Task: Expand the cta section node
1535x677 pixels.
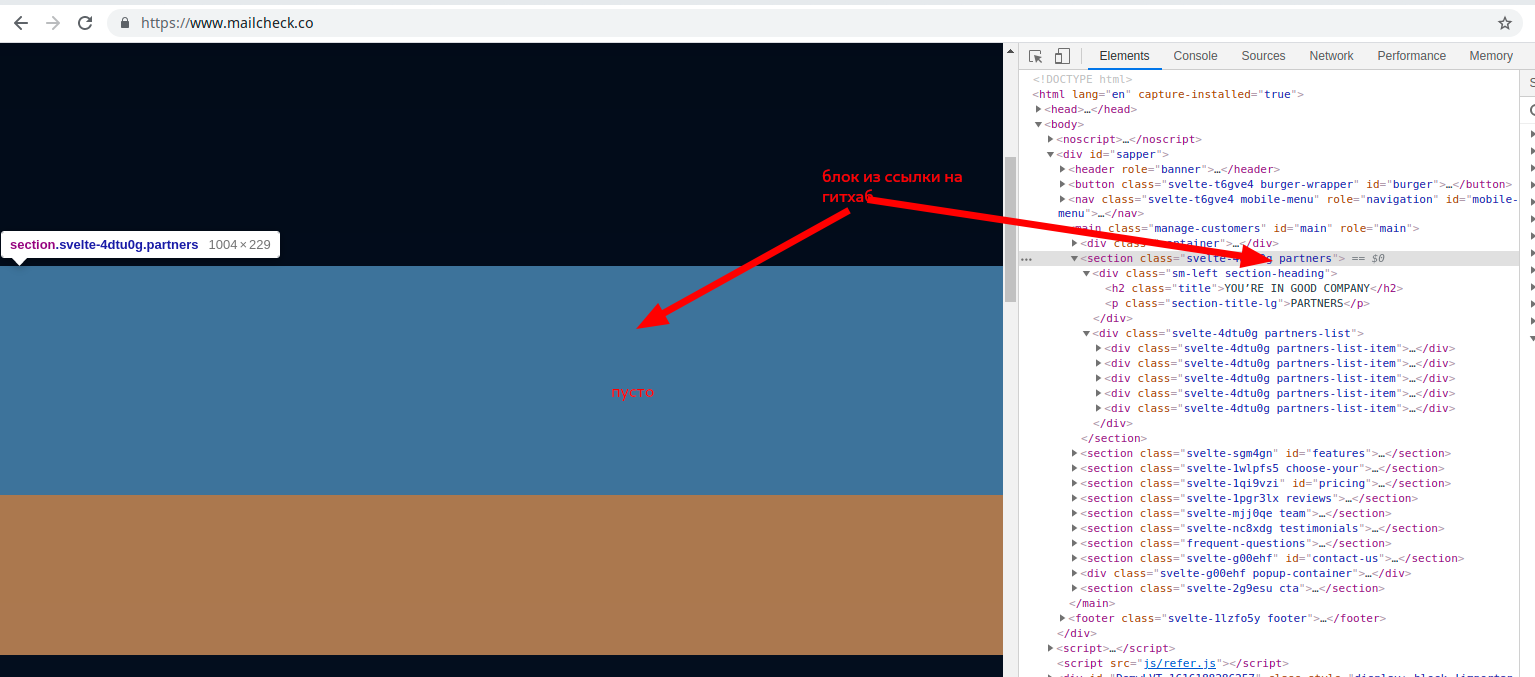Action: pos(1075,588)
